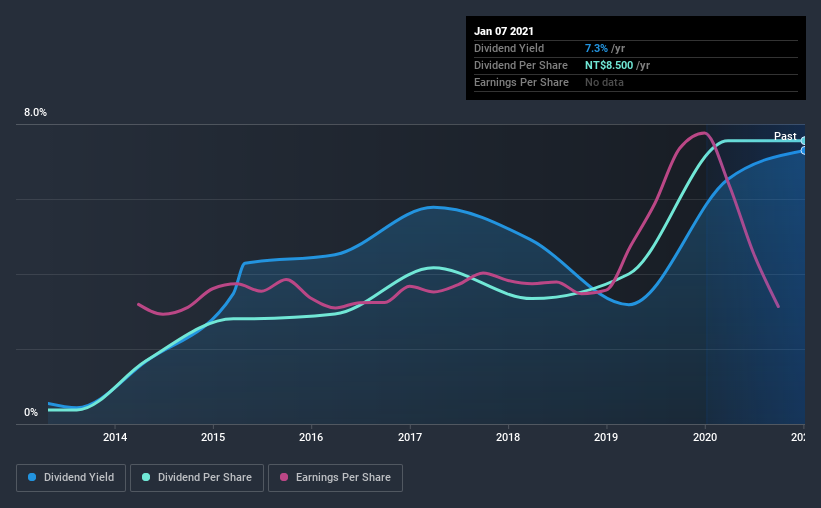Toggle the Dividend Yield legend button
821x508 pixels.
[71, 478]
